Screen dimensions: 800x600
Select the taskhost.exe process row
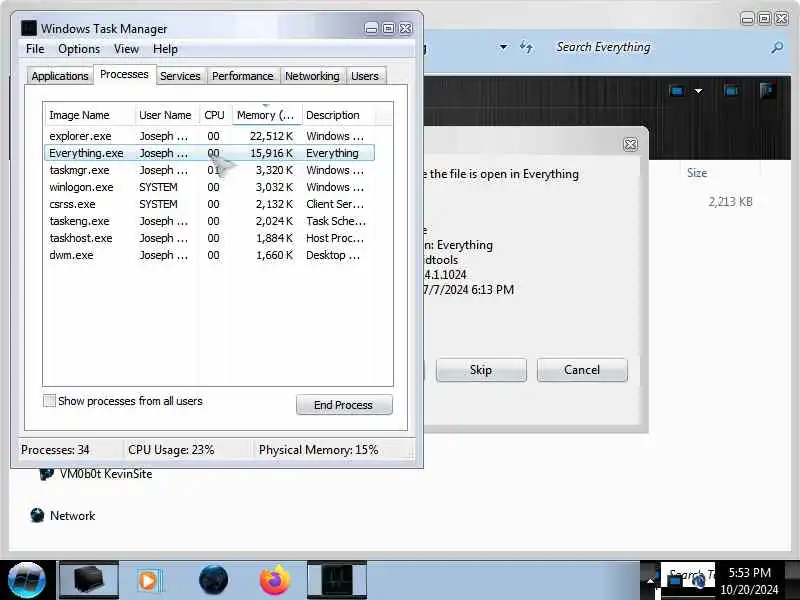click(x=209, y=238)
